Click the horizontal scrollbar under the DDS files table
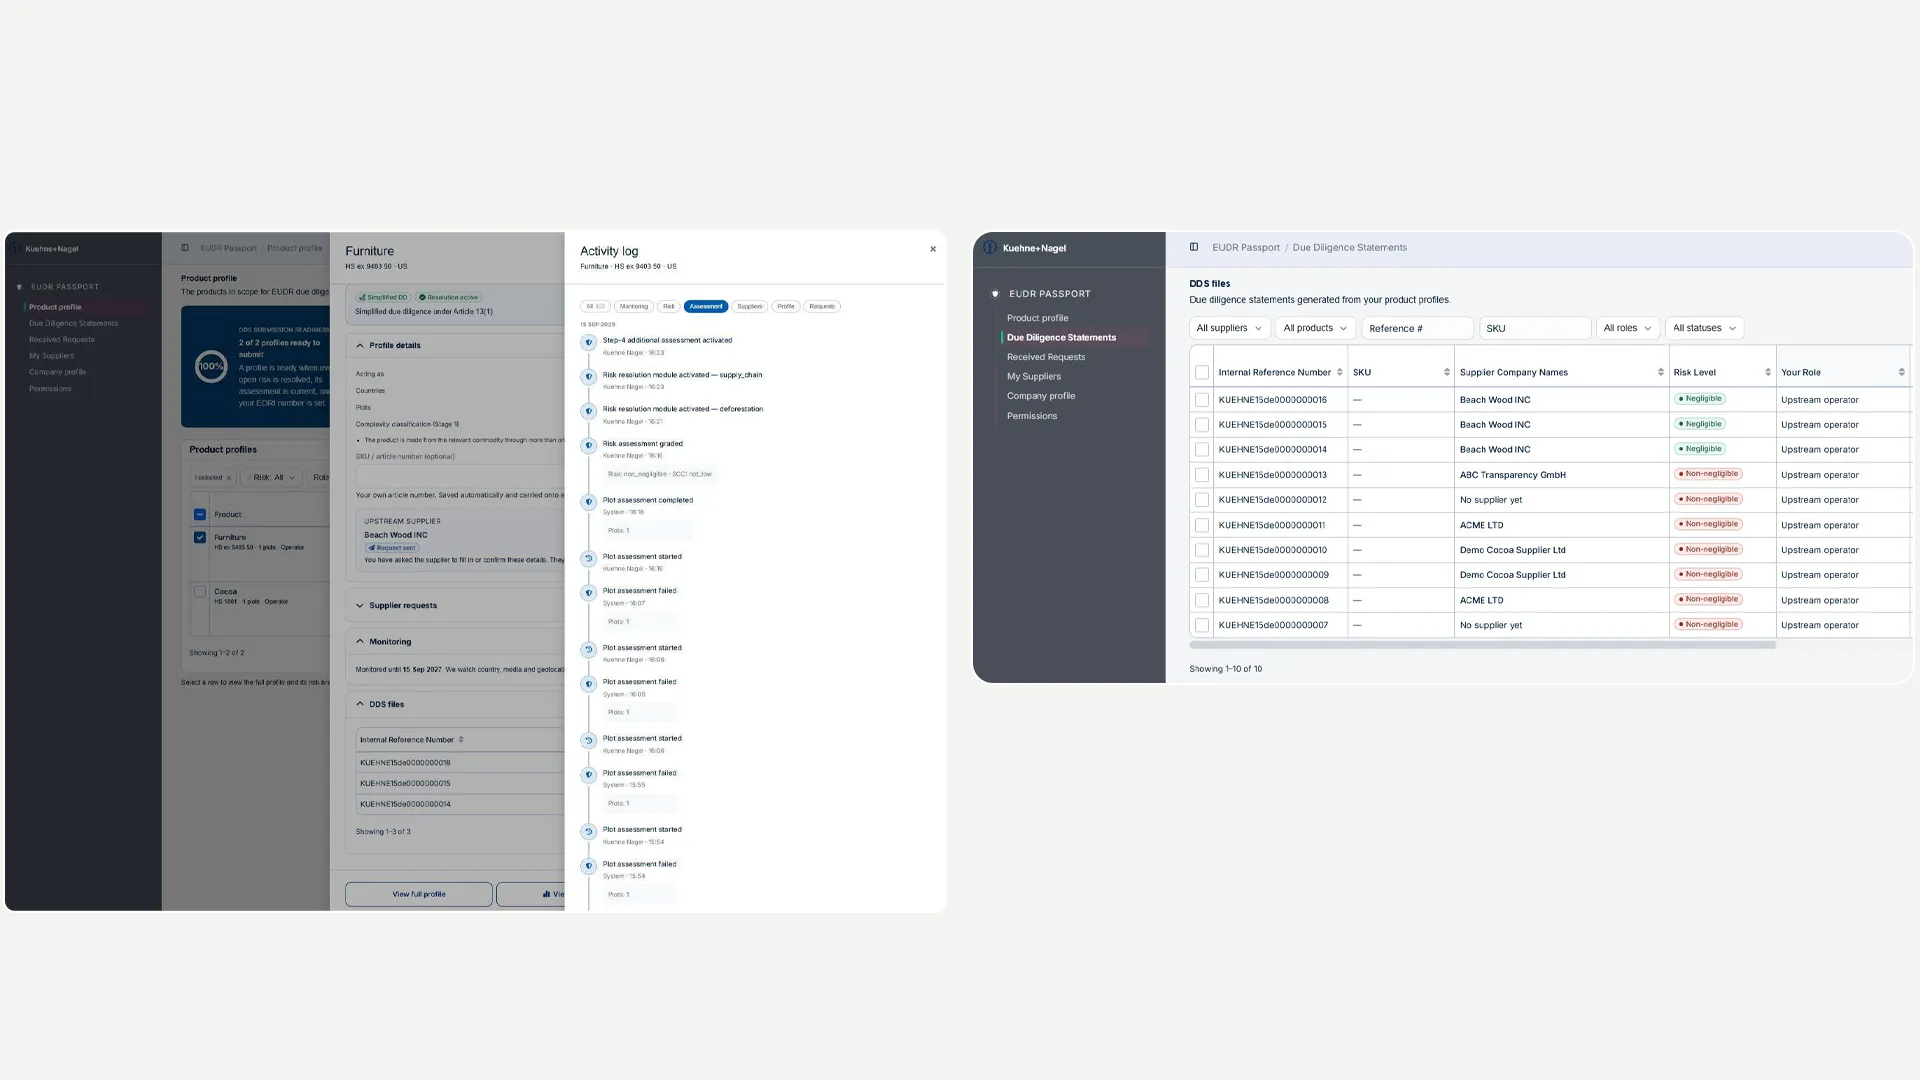The width and height of the screenshot is (1920, 1080). pyautogui.click(x=1482, y=645)
